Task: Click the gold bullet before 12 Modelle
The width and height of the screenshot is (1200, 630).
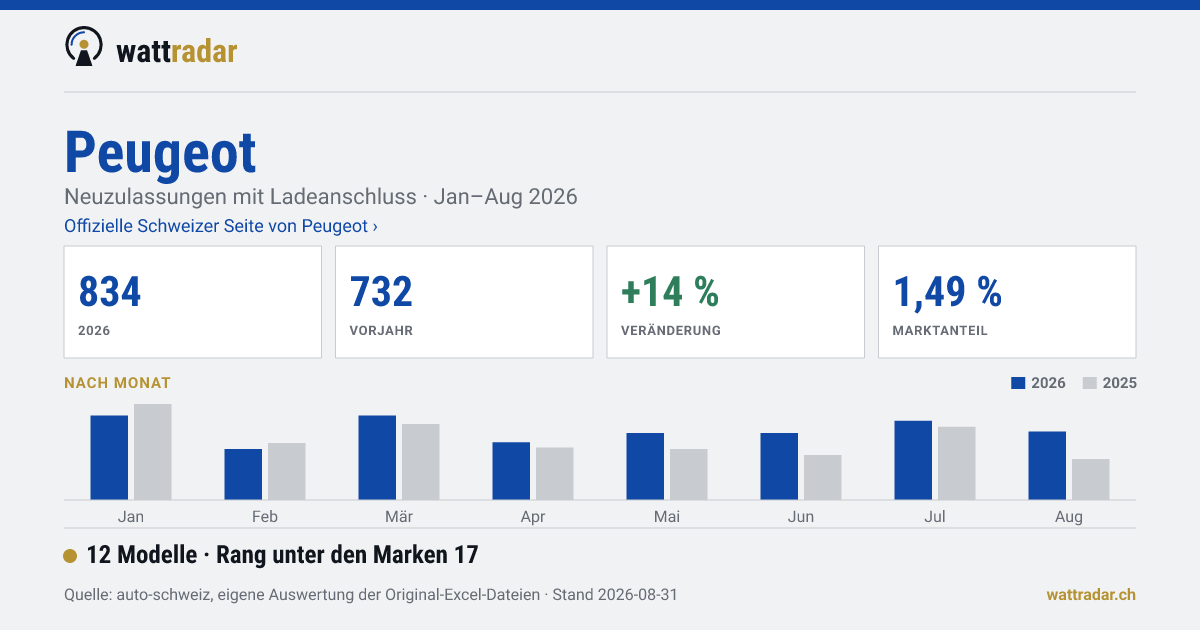Action: pos(70,556)
